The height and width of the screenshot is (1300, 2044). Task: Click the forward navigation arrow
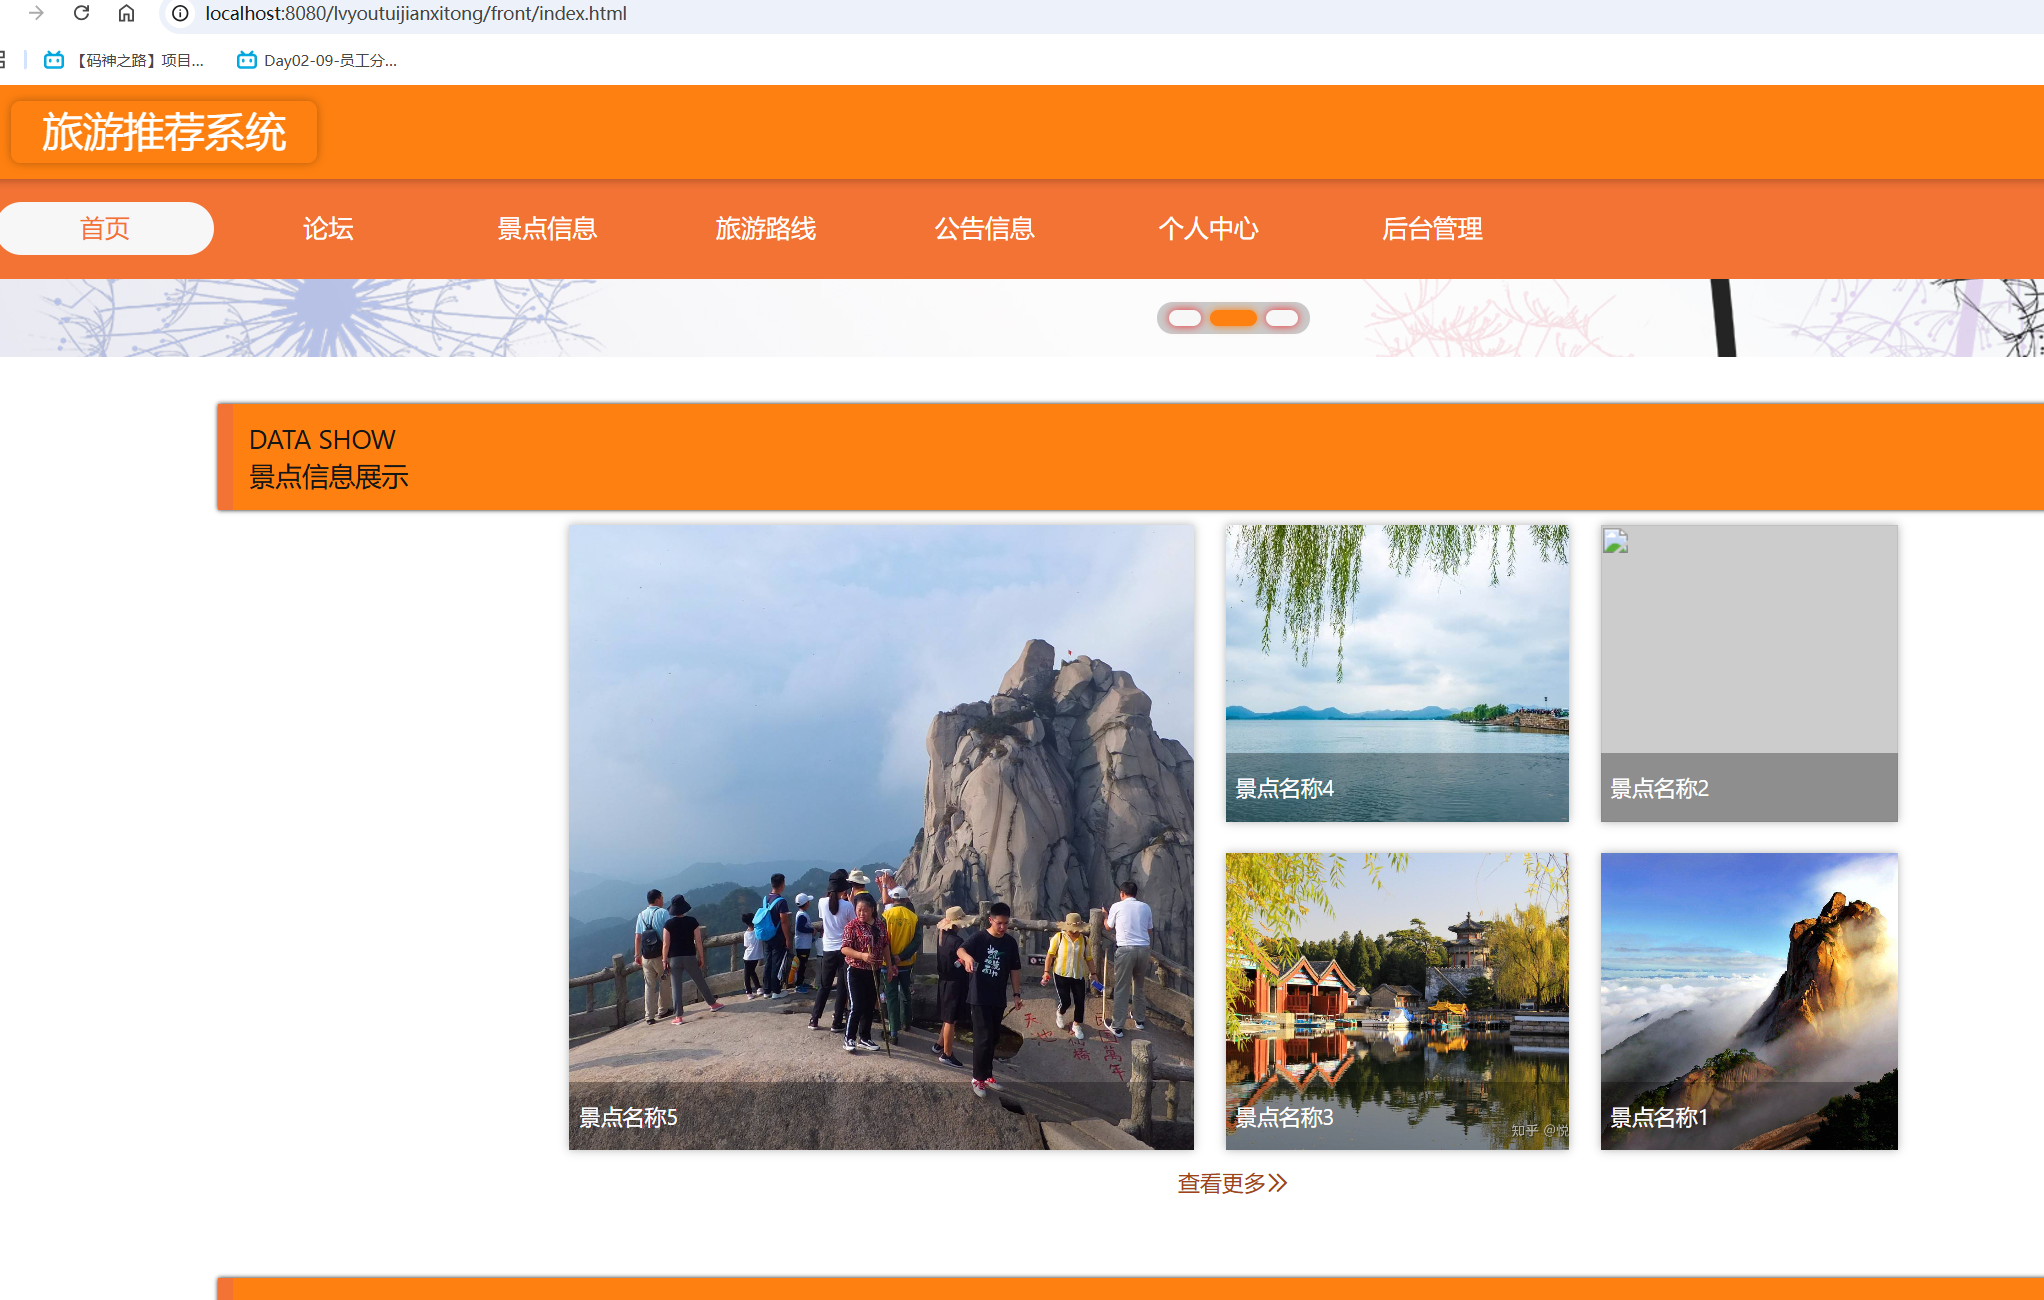point(37,13)
